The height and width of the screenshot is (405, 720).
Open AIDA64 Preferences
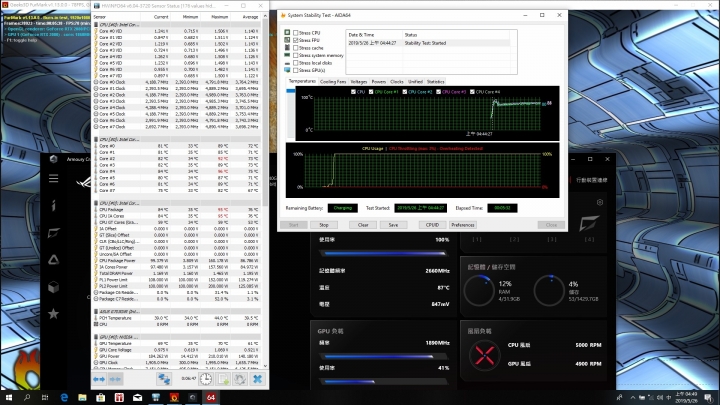(462, 225)
